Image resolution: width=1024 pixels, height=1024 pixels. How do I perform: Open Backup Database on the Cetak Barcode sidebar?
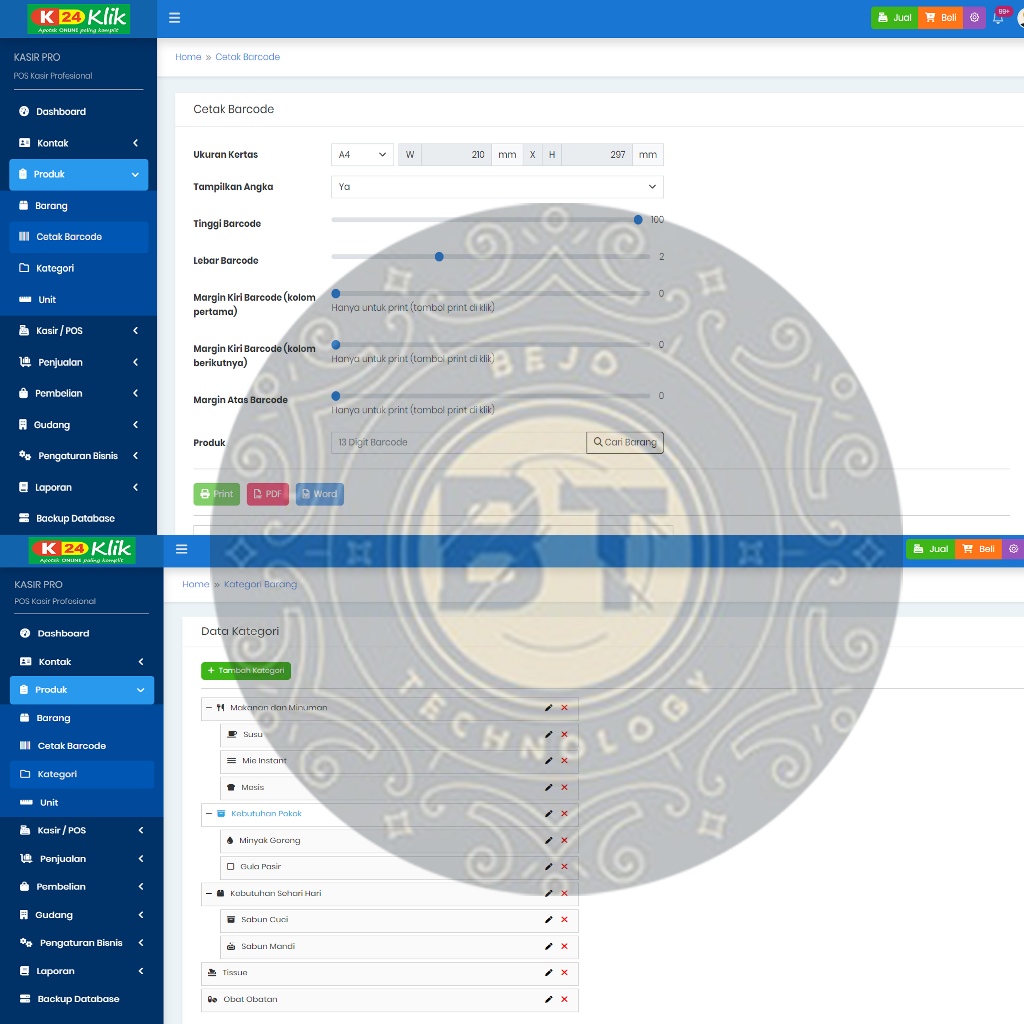[x=78, y=519]
